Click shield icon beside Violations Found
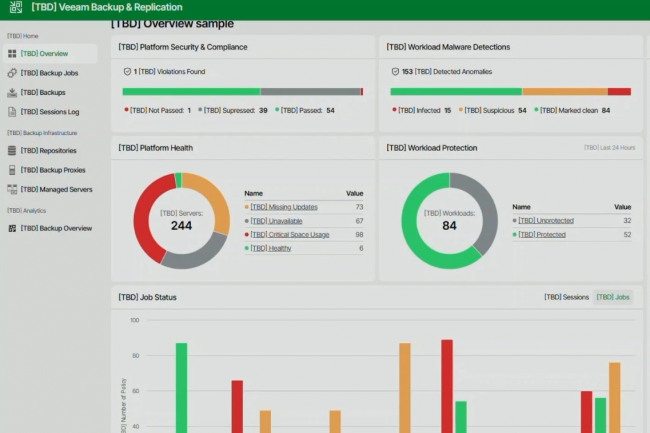The image size is (650, 433). 127,72
